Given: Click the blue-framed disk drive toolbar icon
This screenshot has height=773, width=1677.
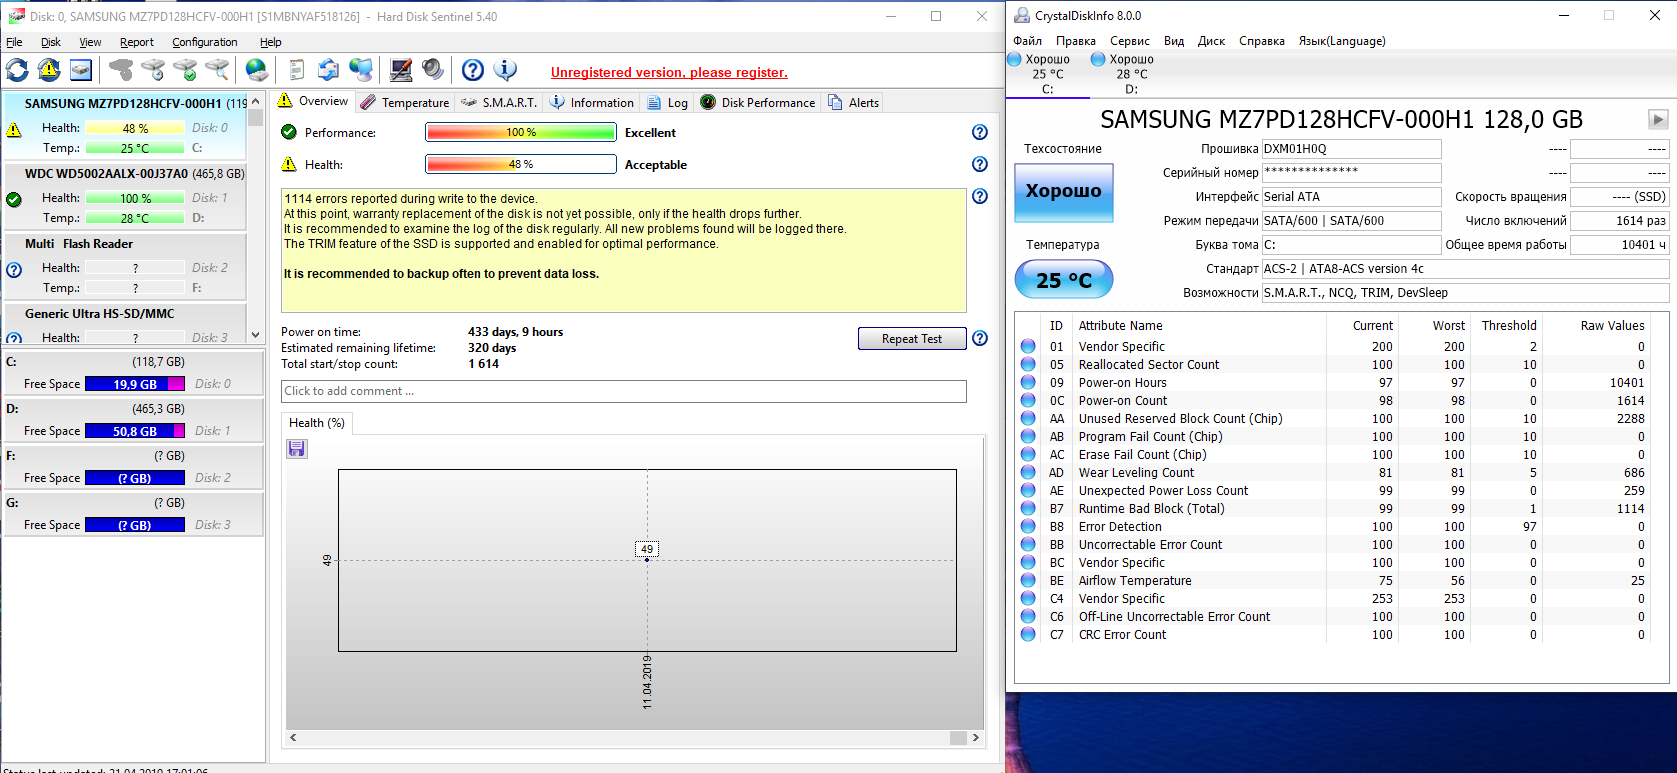Looking at the screenshot, I should click(x=81, y=70).
